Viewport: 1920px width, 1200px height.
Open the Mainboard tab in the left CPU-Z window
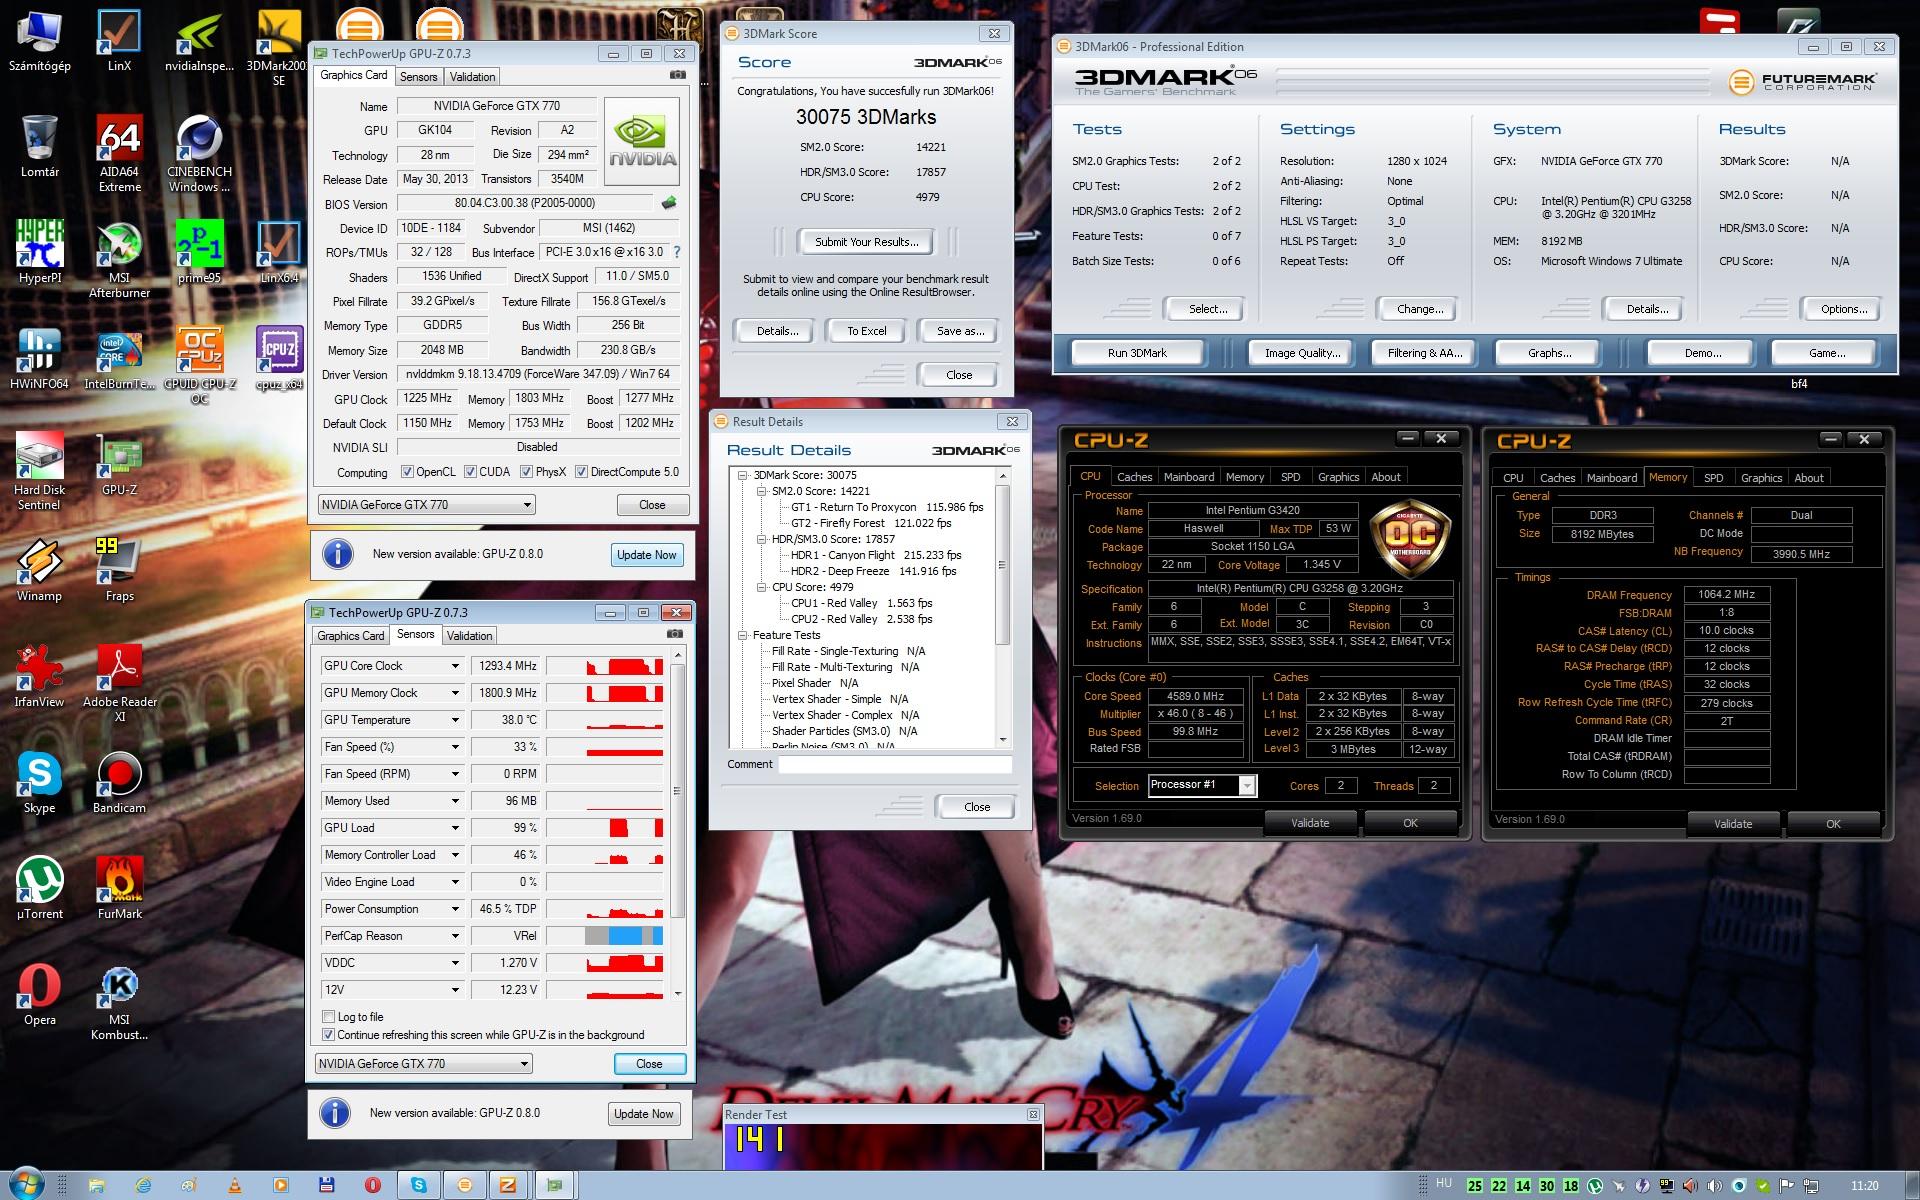tap(1188, 477)
